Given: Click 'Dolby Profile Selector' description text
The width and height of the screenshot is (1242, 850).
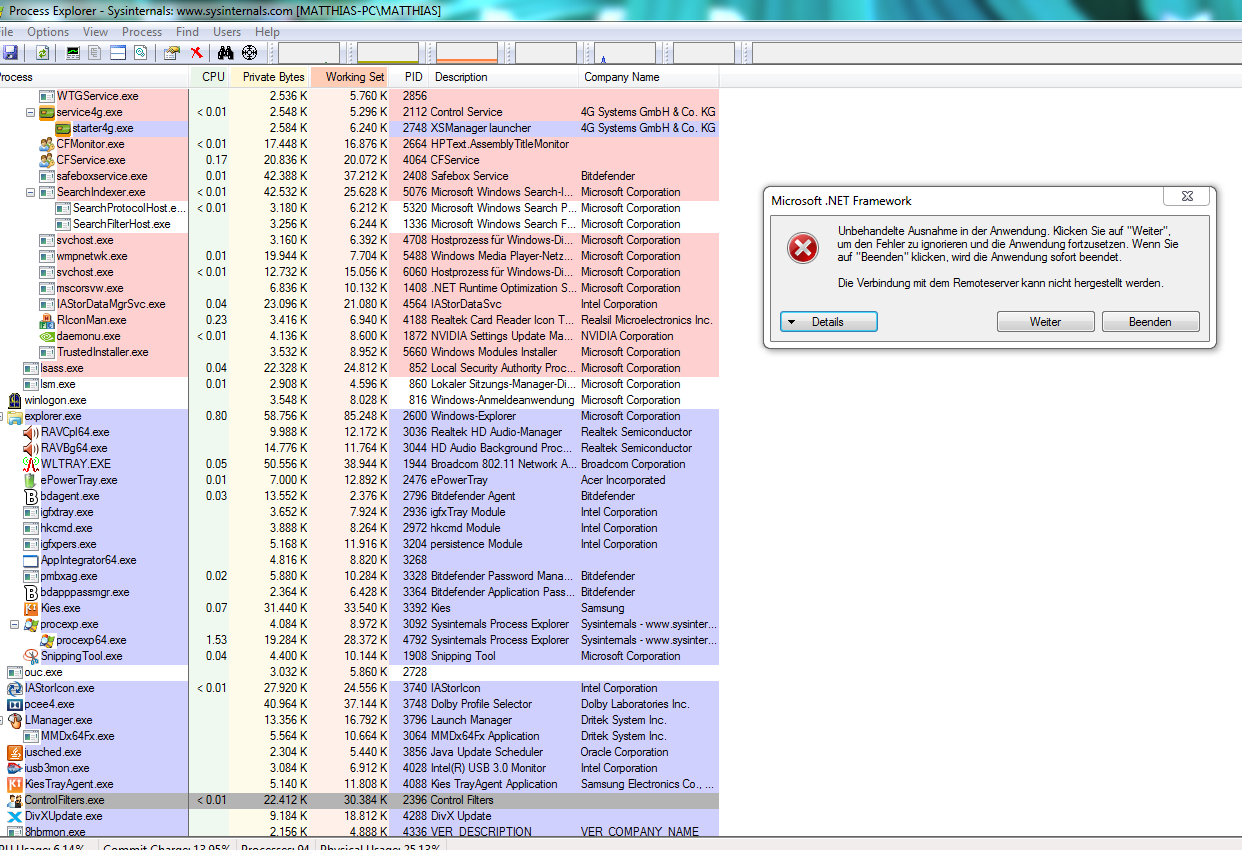Looking at the screenshot, I should (482, 704).
